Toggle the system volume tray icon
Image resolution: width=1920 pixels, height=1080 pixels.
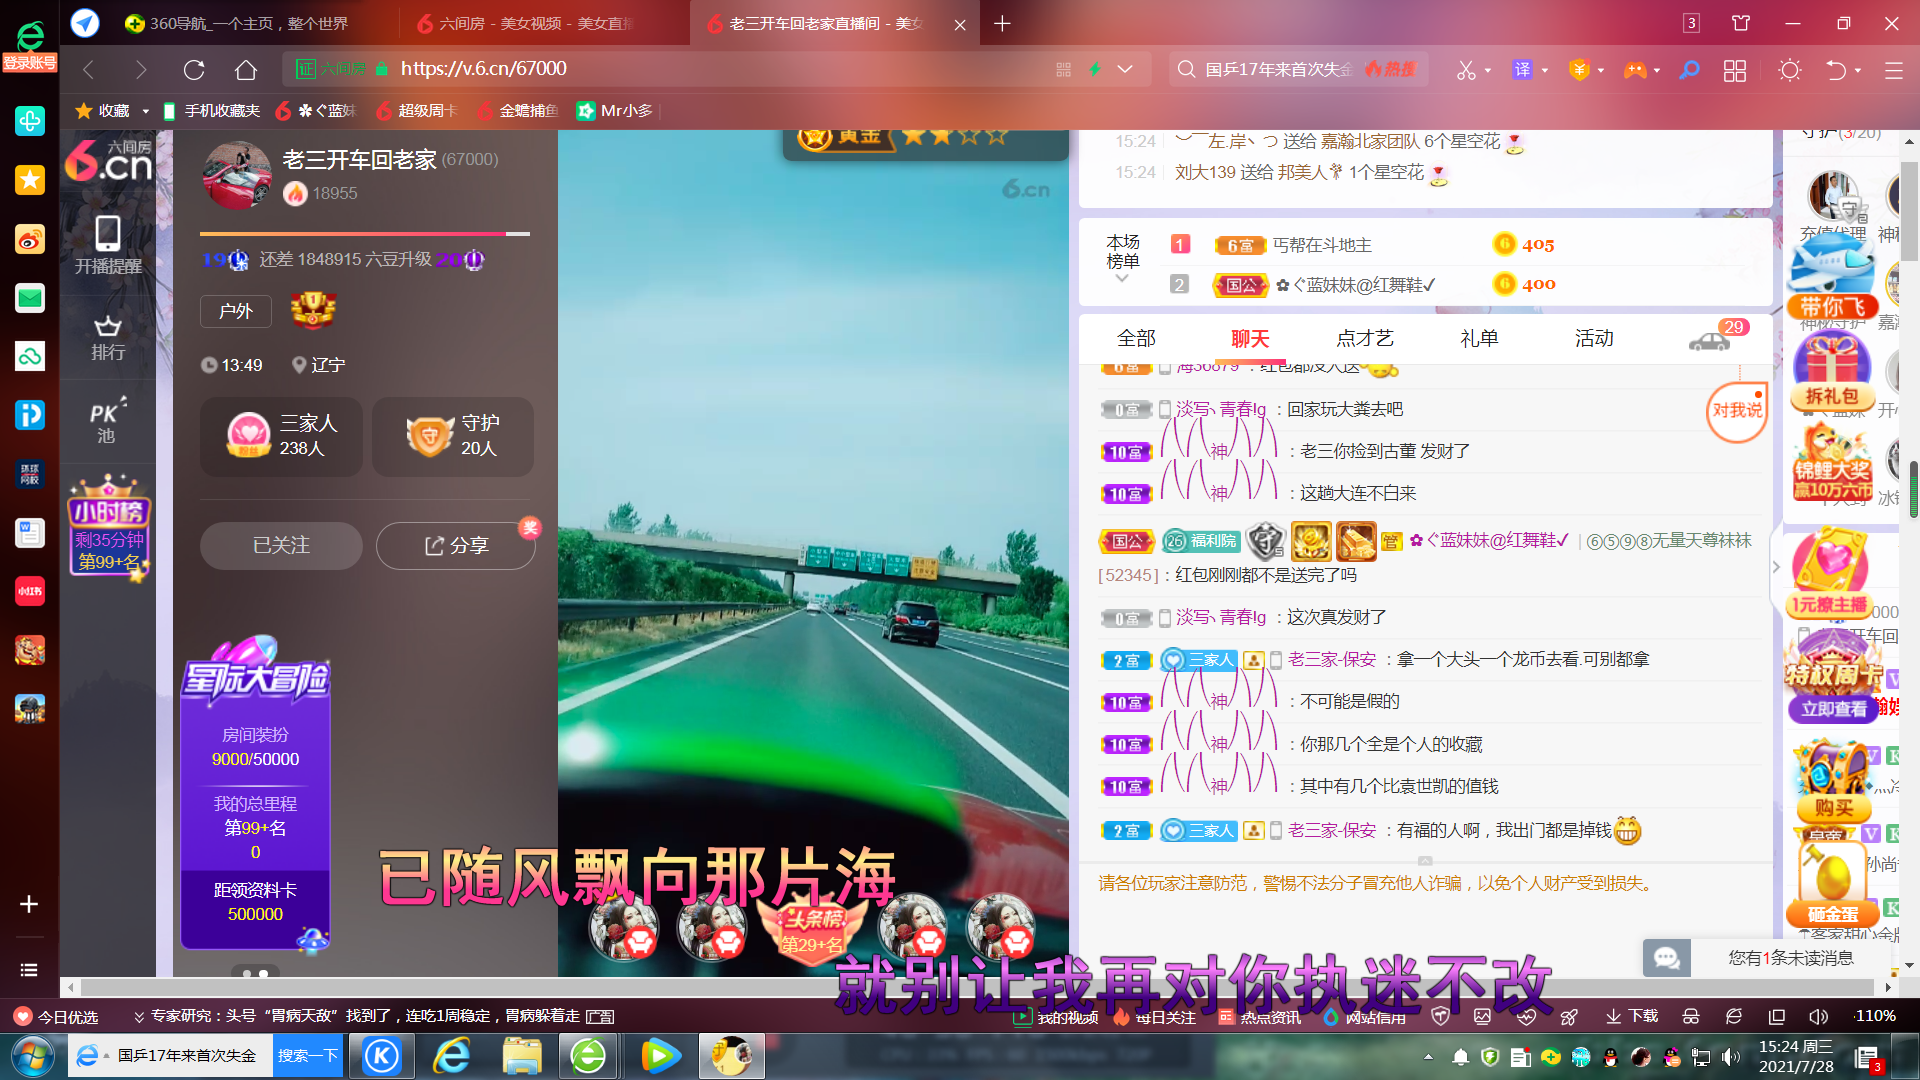[1730, 1057]
